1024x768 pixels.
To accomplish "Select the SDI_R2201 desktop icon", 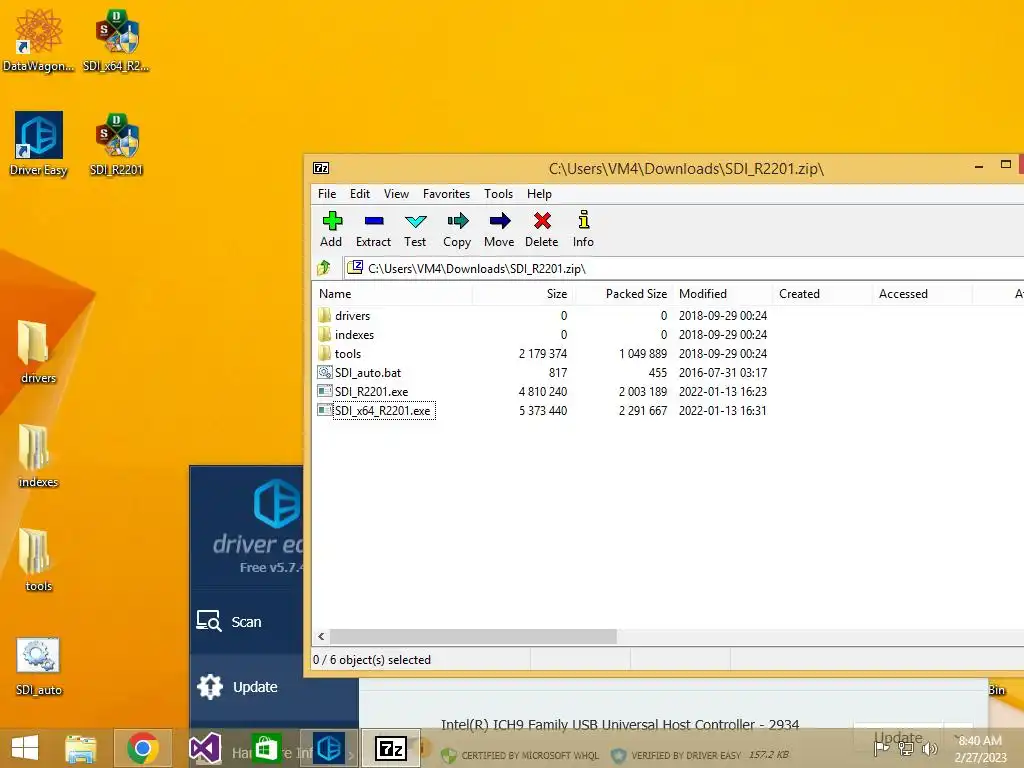I will click(116, 144).
